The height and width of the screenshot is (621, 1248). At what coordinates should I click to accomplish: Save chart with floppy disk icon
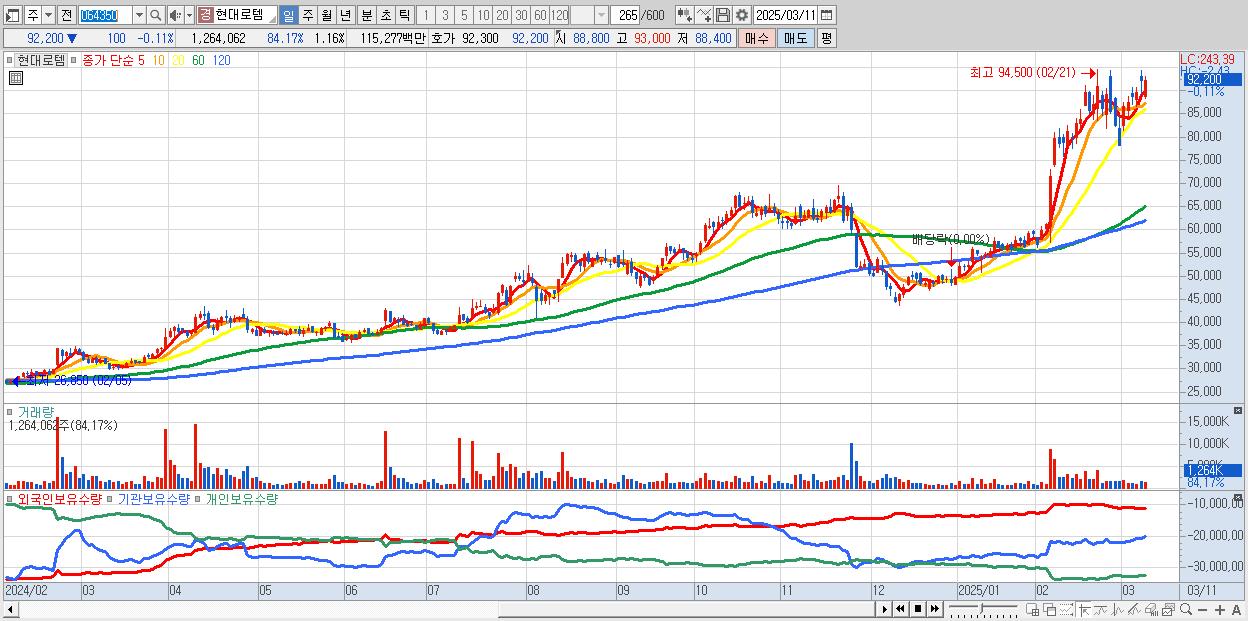pos(723,15)
